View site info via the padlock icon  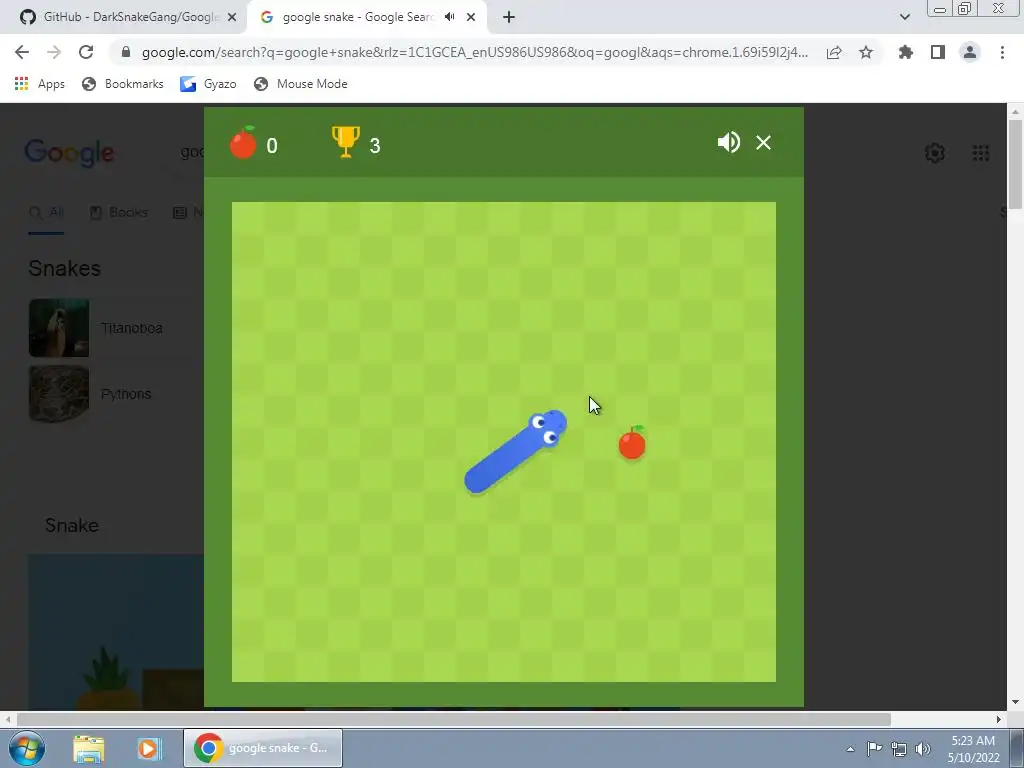click(x=126, y=52)
